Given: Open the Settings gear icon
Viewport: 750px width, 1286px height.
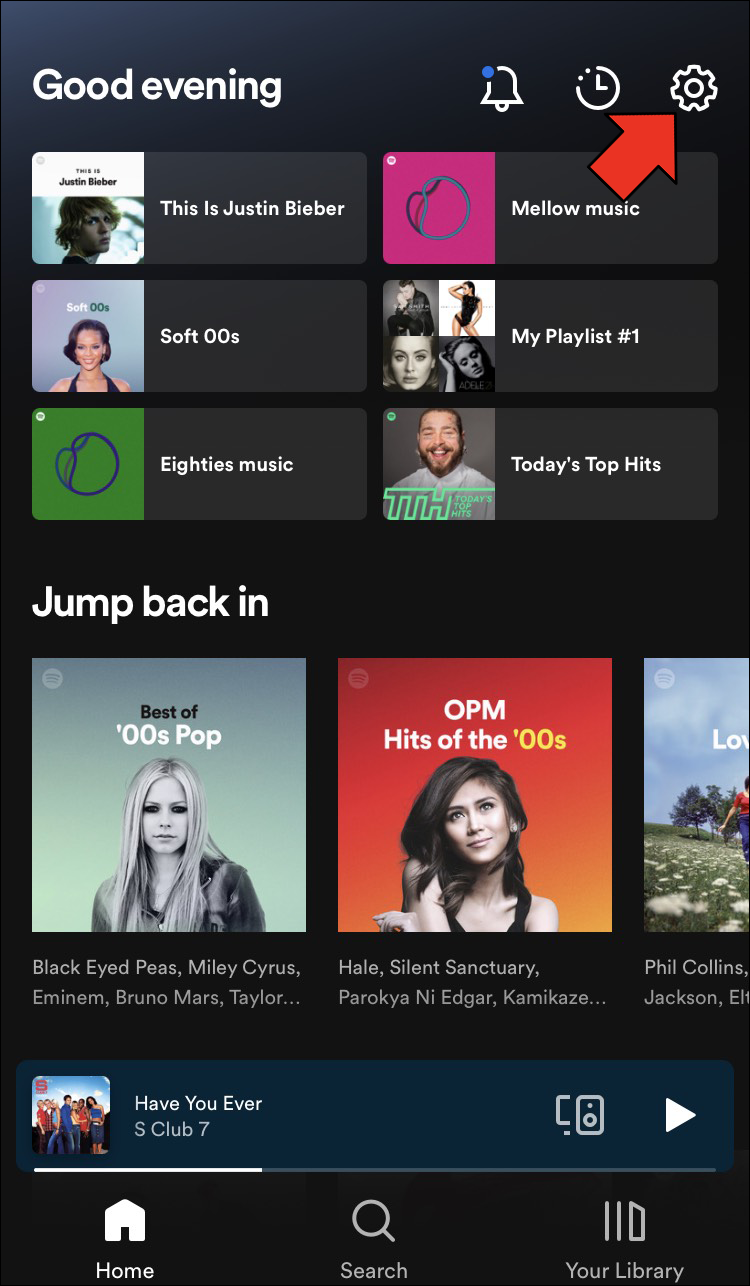Looking at the screenshot, I should coord(693,88).
